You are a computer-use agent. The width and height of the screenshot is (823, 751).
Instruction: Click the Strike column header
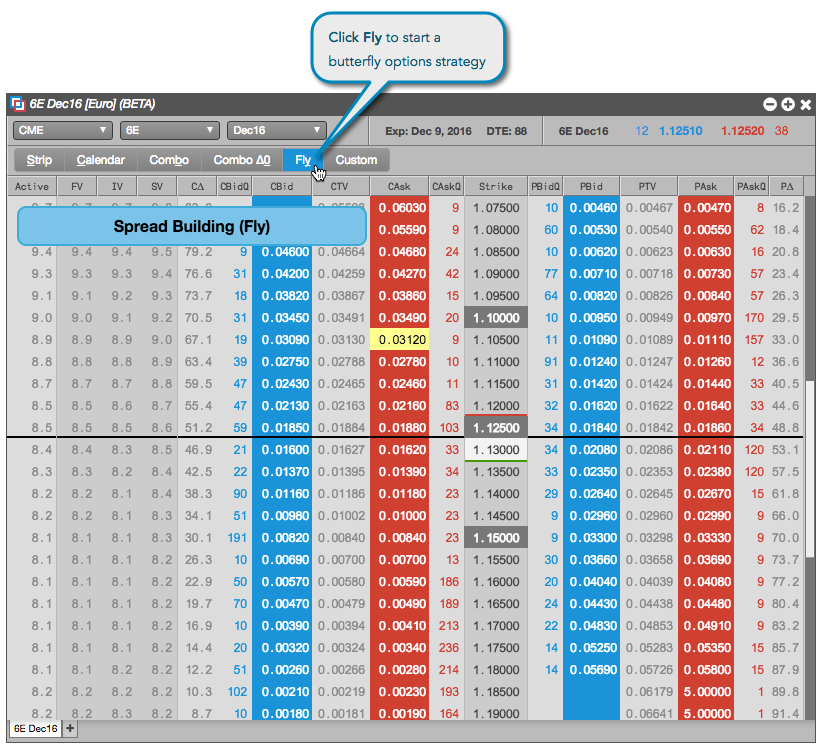tap(496, 186)
